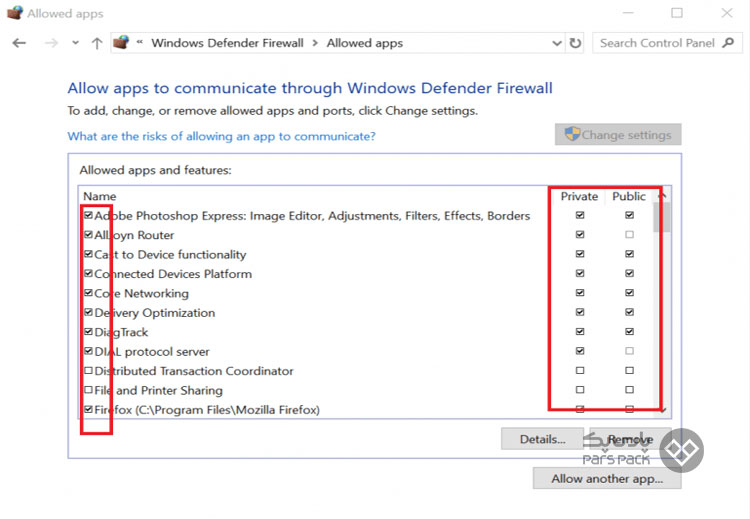Image resolution: width=750 pixels, height=519 pixels.
Task: Uncheck AllJoyn Router name checkbox
Action: [88, 234]
